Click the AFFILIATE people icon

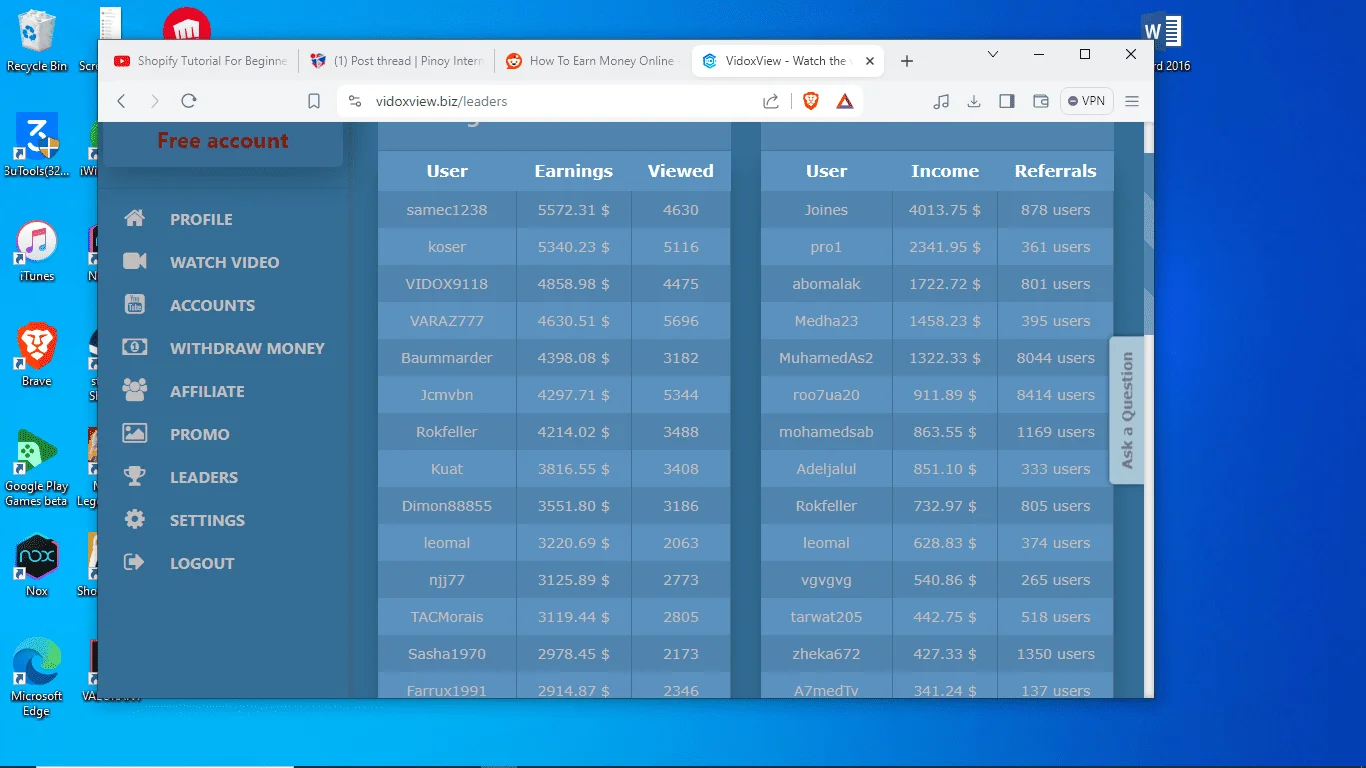[135, 391]
